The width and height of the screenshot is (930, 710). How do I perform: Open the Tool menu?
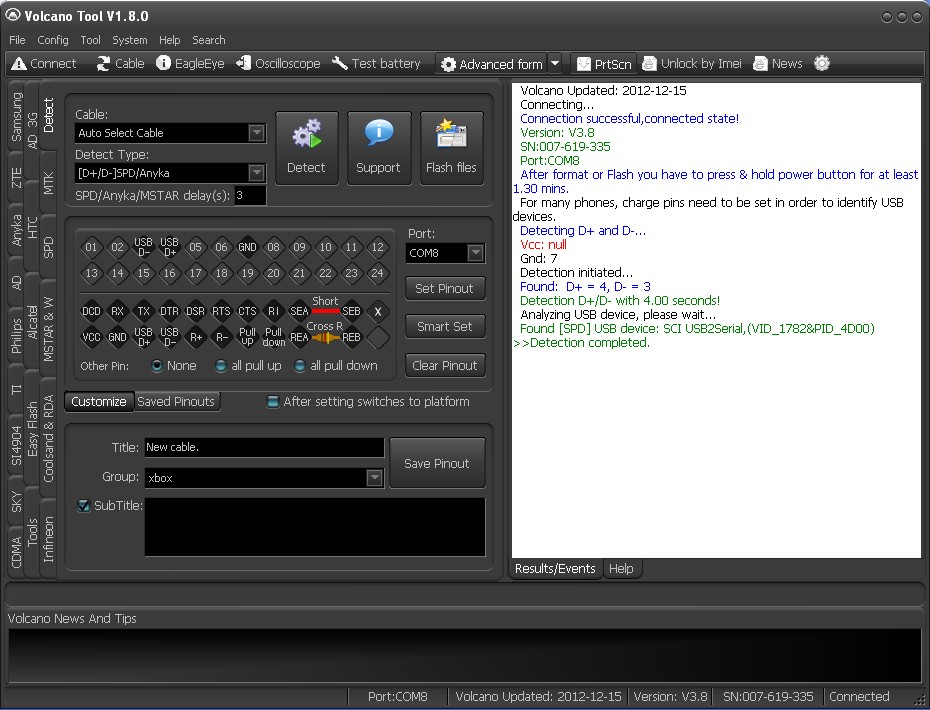pyautogui.click(x=90, y=40)
